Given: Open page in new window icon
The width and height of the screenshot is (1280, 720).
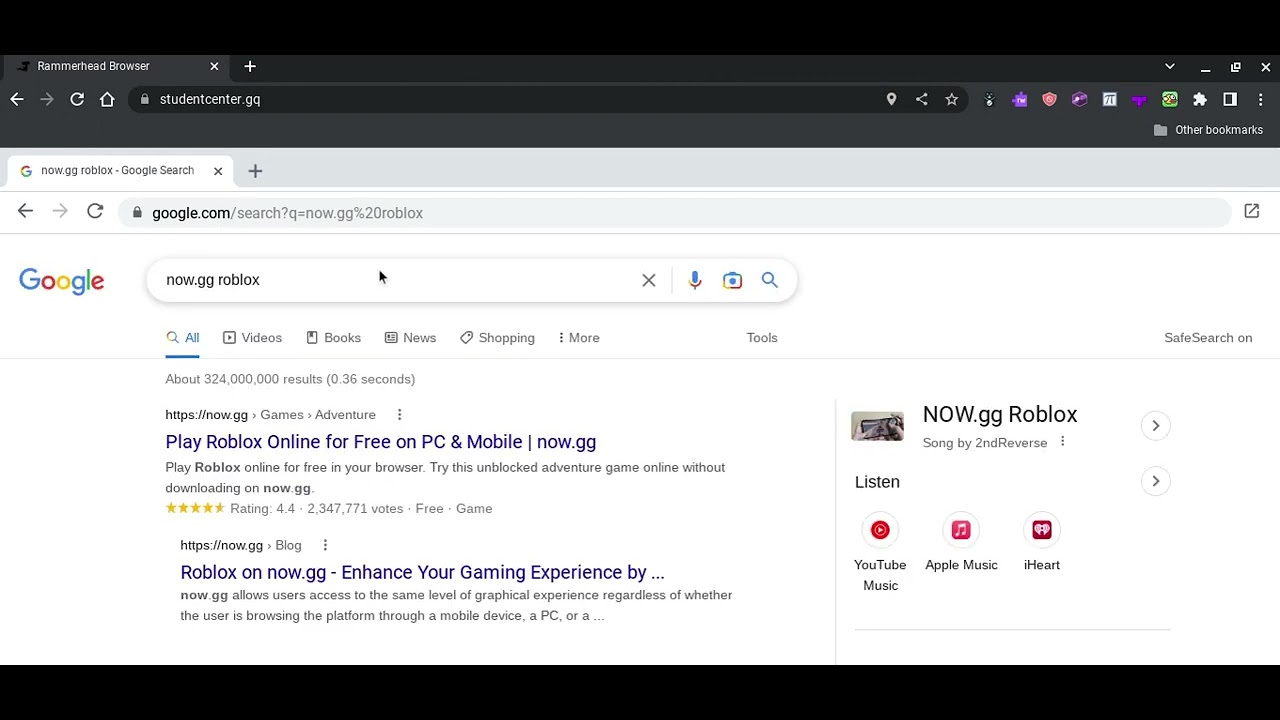Looking at the screenshot, I should [1251, 211].
